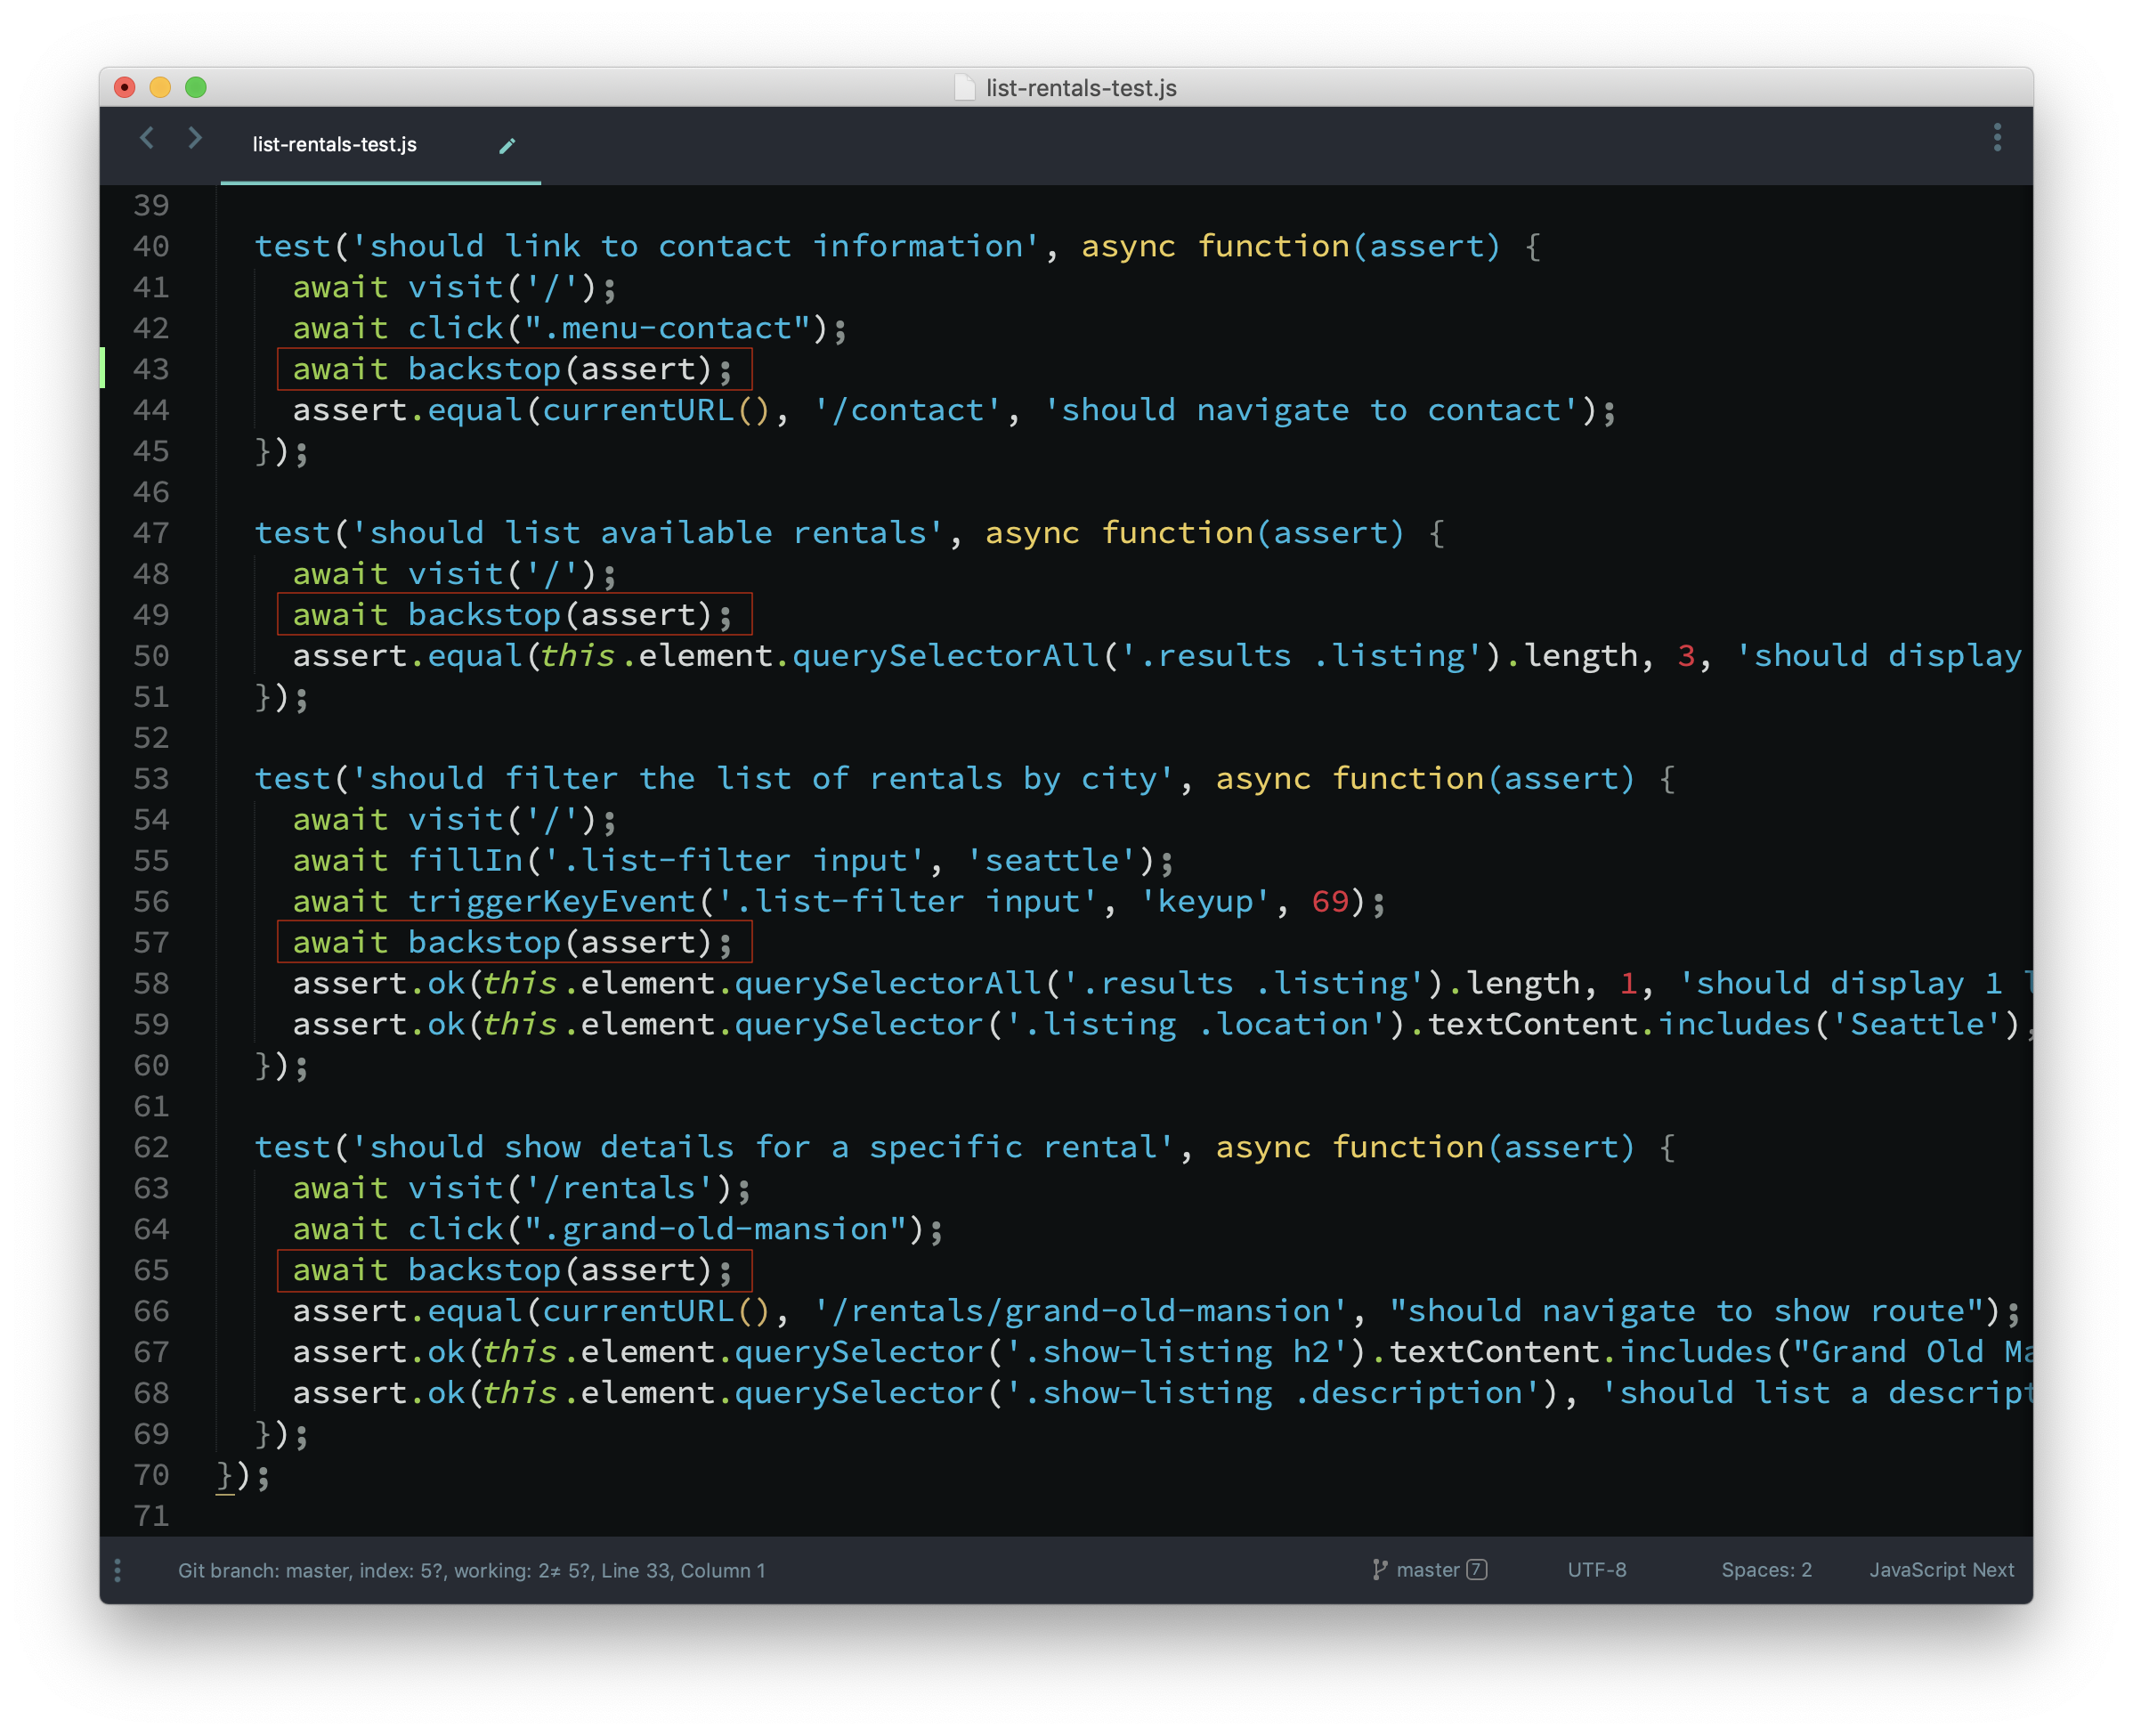
Task: Click the master branch label in status bar
Action: (x=1428, y=1570)
